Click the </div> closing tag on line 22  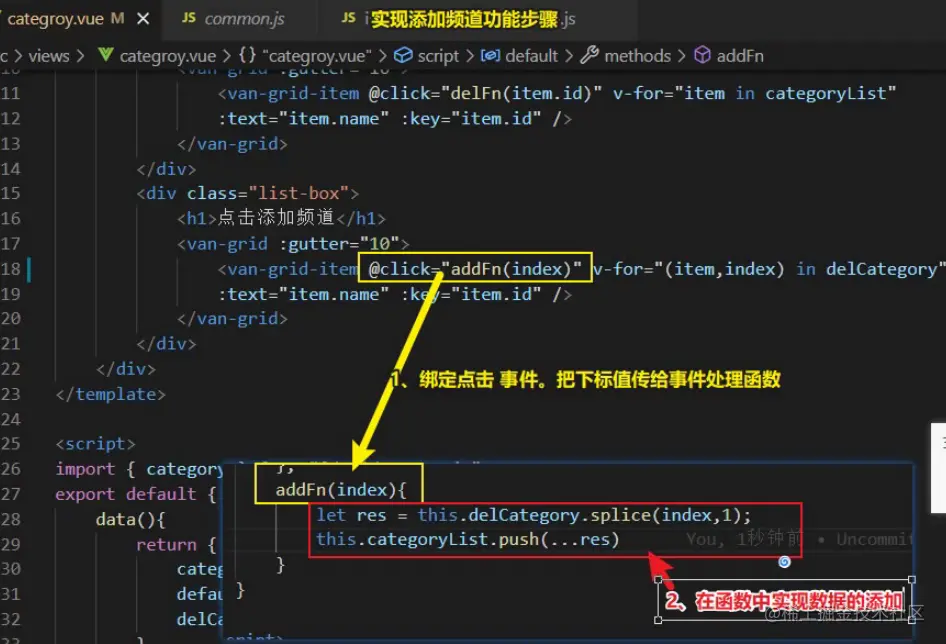(x=125, y=369)
